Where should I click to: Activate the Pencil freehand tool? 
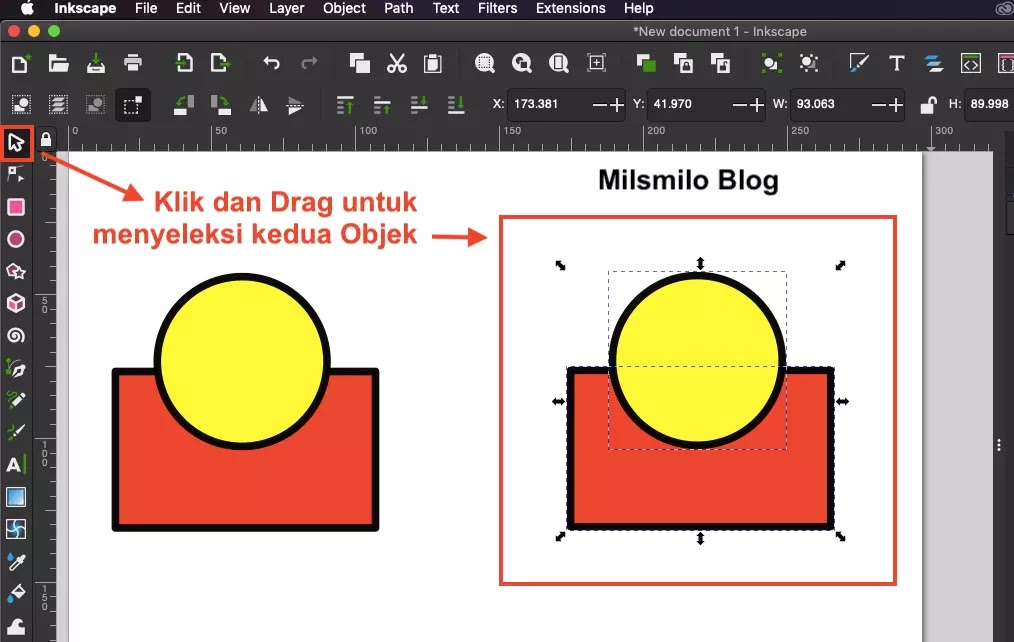pos(16,400)
